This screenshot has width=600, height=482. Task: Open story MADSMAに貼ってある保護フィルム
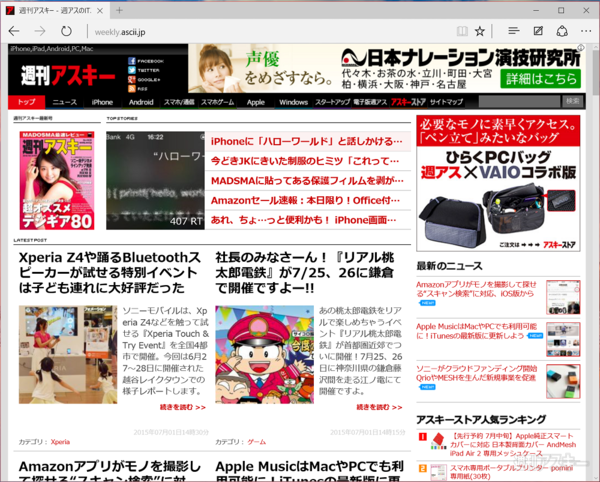(307, 181)
